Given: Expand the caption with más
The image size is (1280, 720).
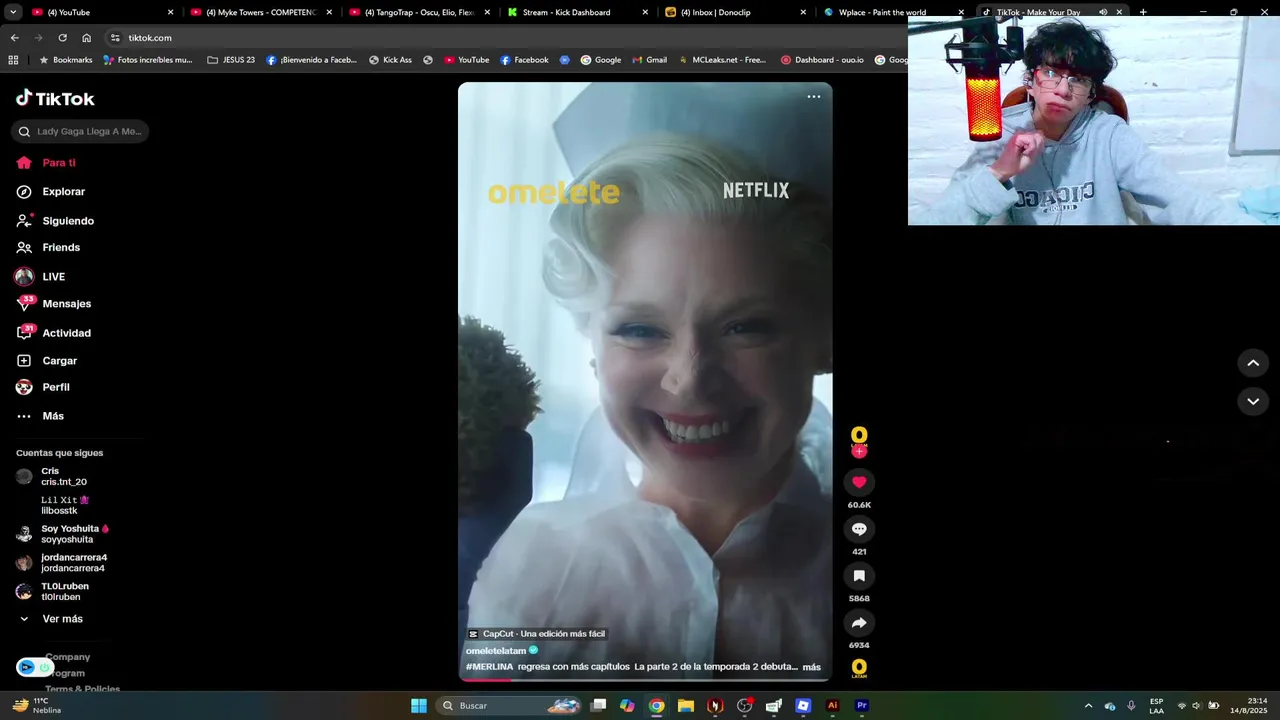Looking at the screenshot, I should point(812,667).
